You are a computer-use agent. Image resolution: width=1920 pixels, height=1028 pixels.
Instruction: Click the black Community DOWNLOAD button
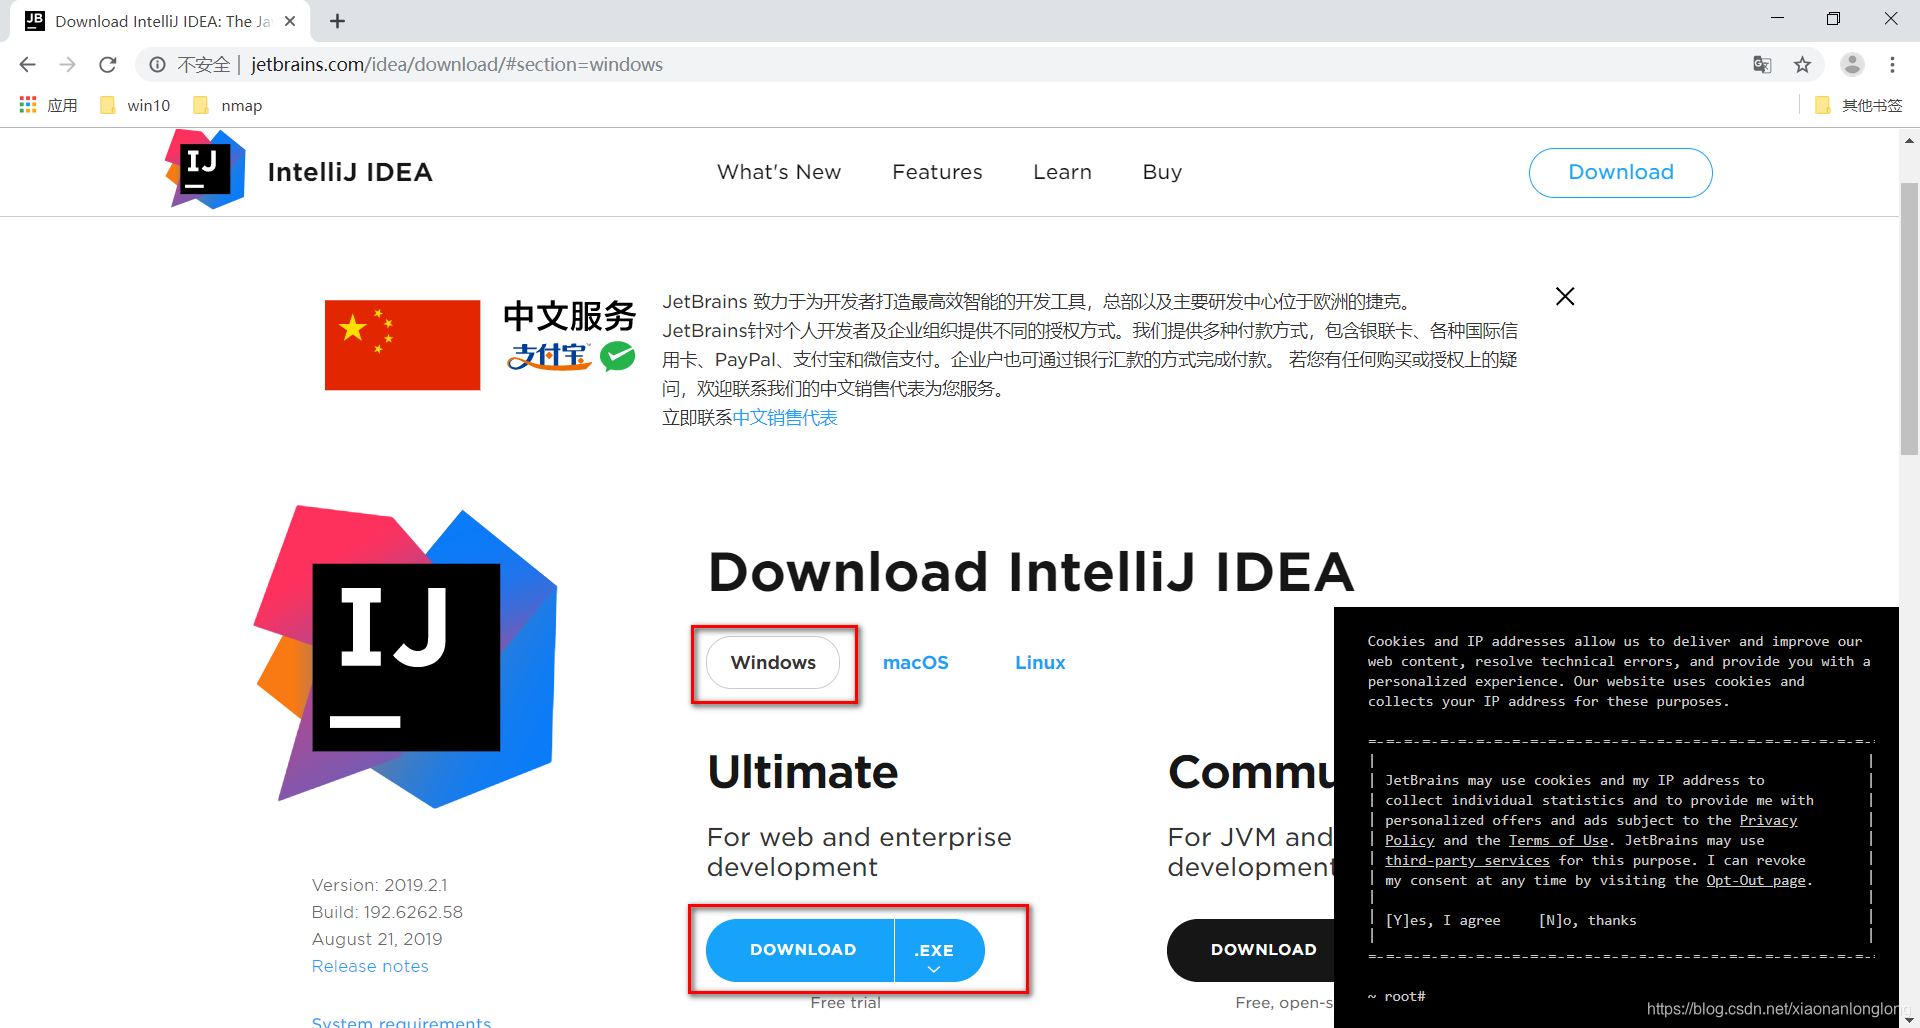point(1251,950)
